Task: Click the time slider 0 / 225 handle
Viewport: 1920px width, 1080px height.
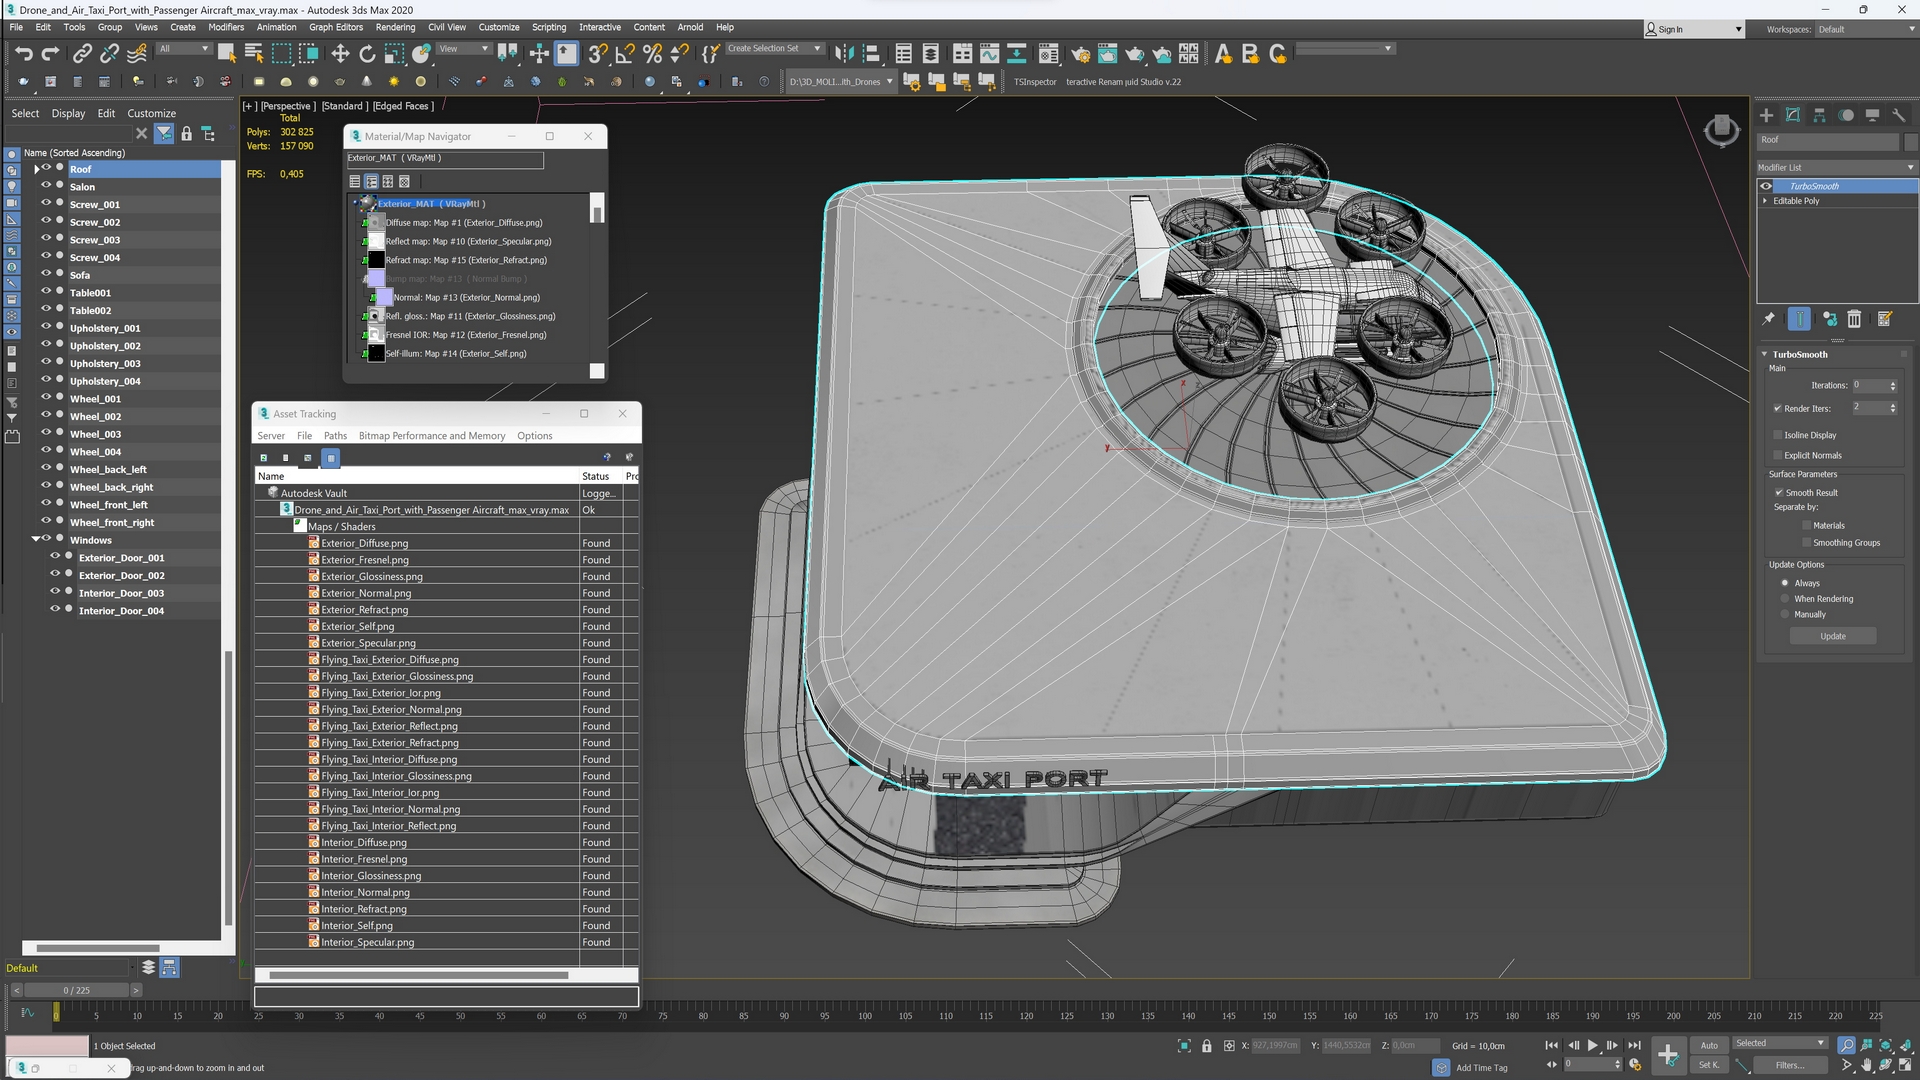Action: pyautogui.click(x=76, y=990)
